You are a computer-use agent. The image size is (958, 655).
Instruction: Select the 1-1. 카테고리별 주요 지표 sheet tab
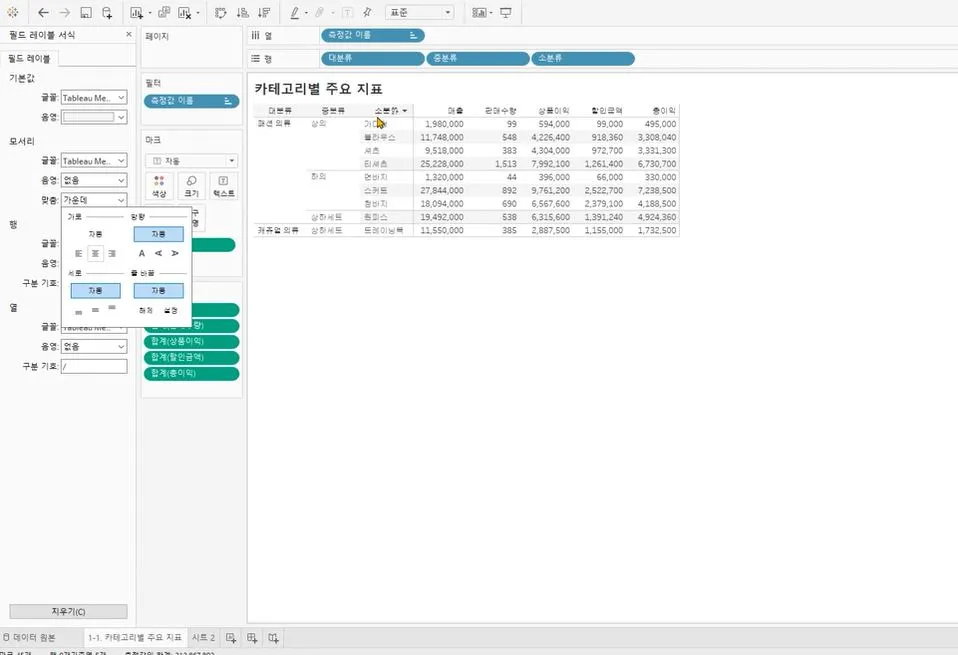134,637
